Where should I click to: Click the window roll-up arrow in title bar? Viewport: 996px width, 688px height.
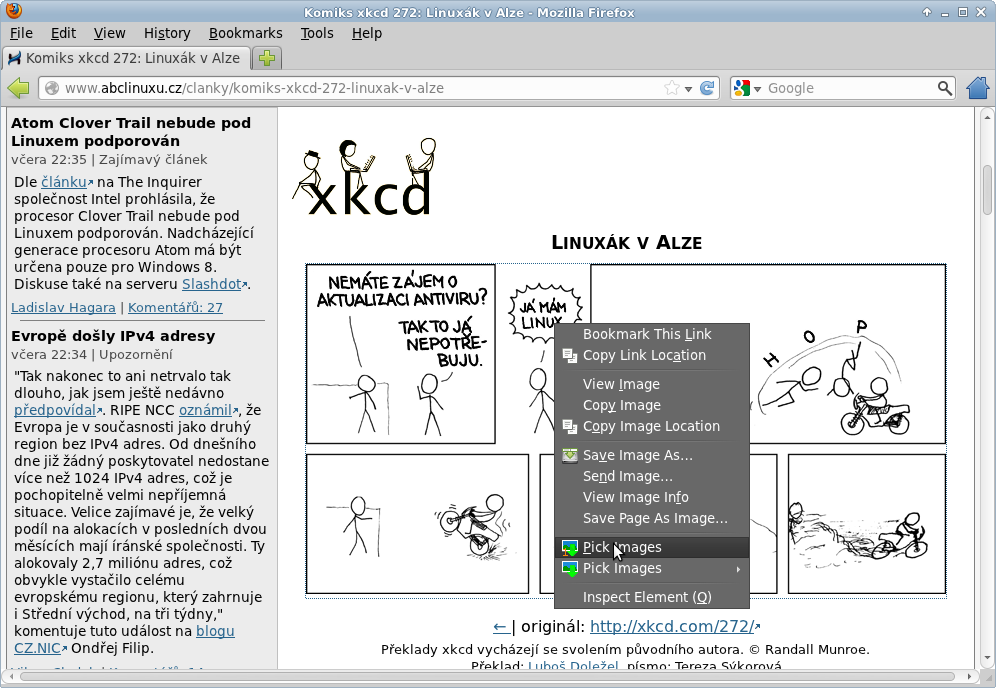(927, 12)
